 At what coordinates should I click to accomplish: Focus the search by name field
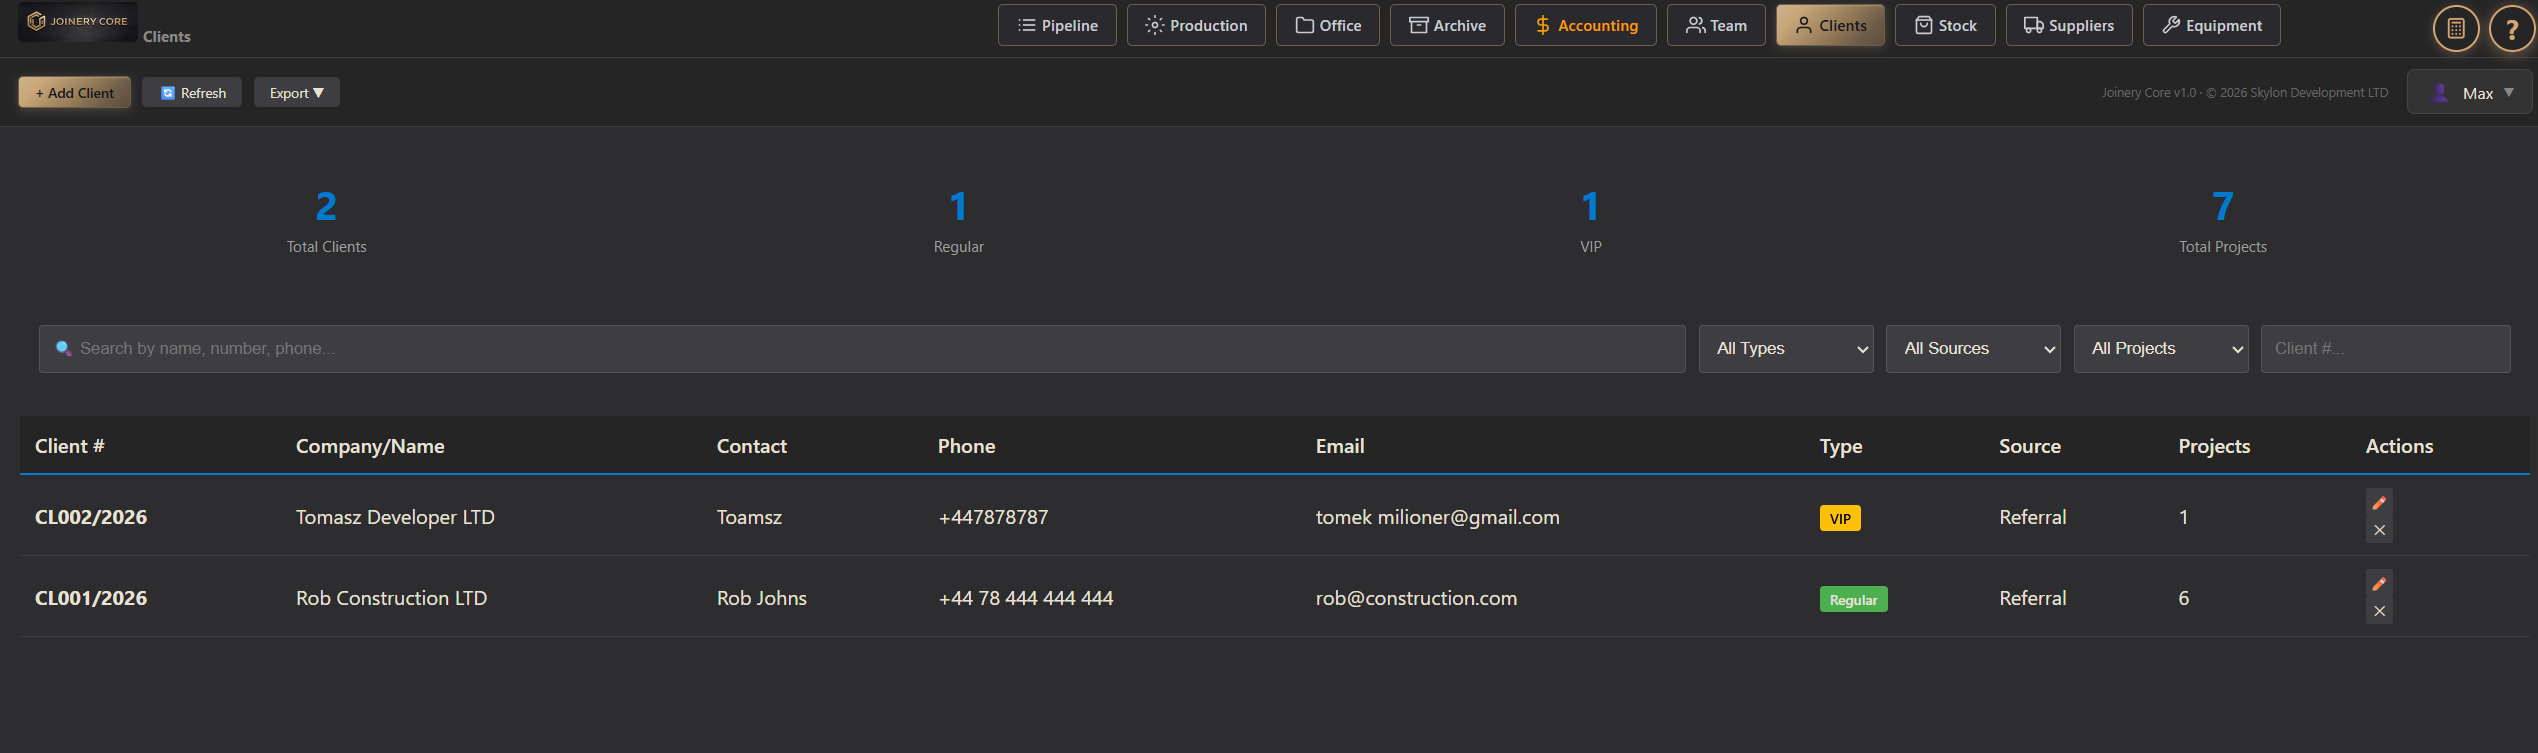(862, 349)
